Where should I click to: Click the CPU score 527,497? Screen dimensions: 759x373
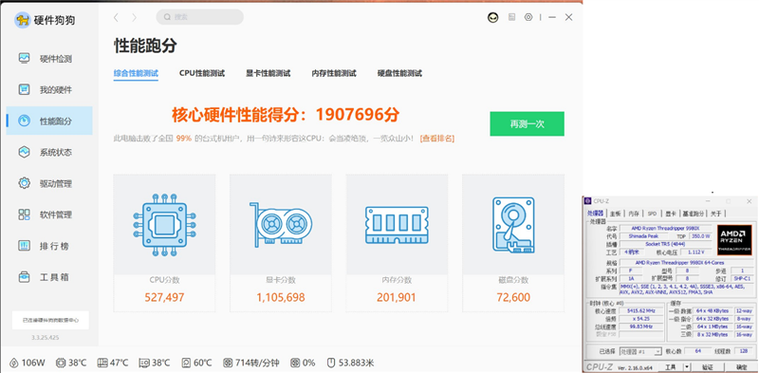[165, 297]
